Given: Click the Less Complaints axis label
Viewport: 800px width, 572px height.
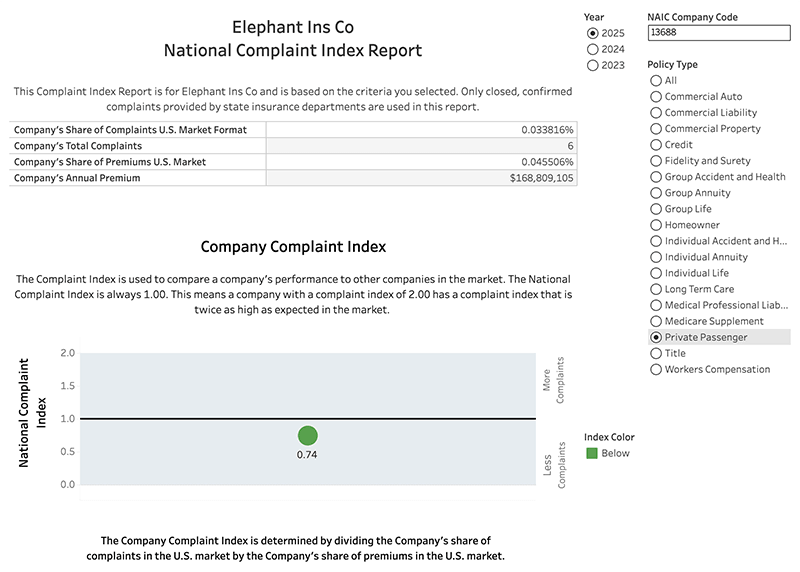Looking at the screenshot, I should point(554,465).
